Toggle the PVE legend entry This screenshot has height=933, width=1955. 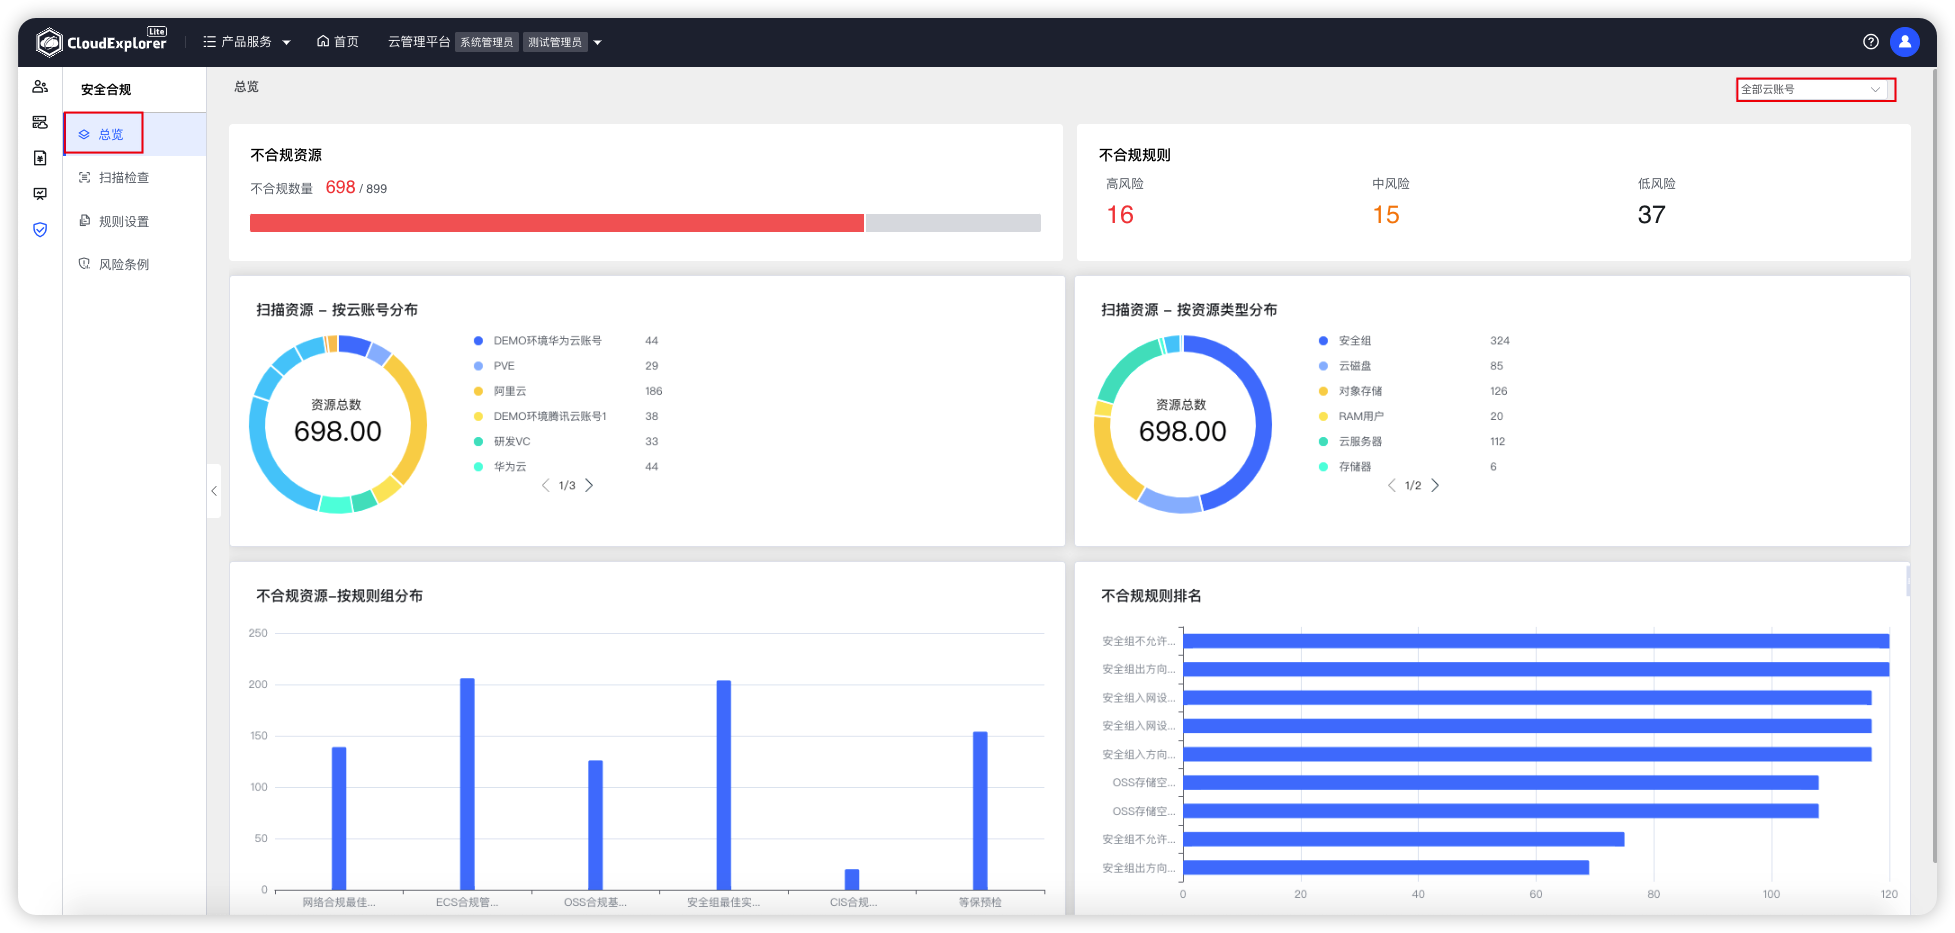pos(494,366)
